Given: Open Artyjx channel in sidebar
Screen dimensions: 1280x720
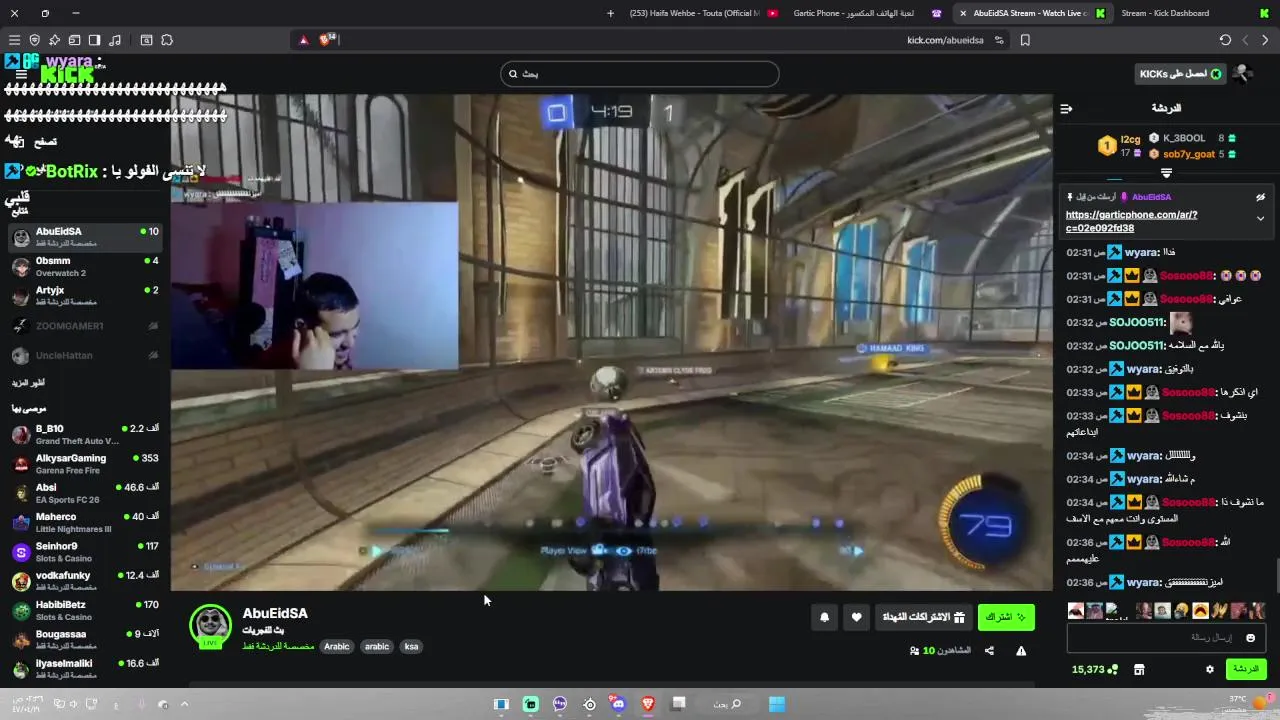Looking at the screenshot, I should [84, 296].
